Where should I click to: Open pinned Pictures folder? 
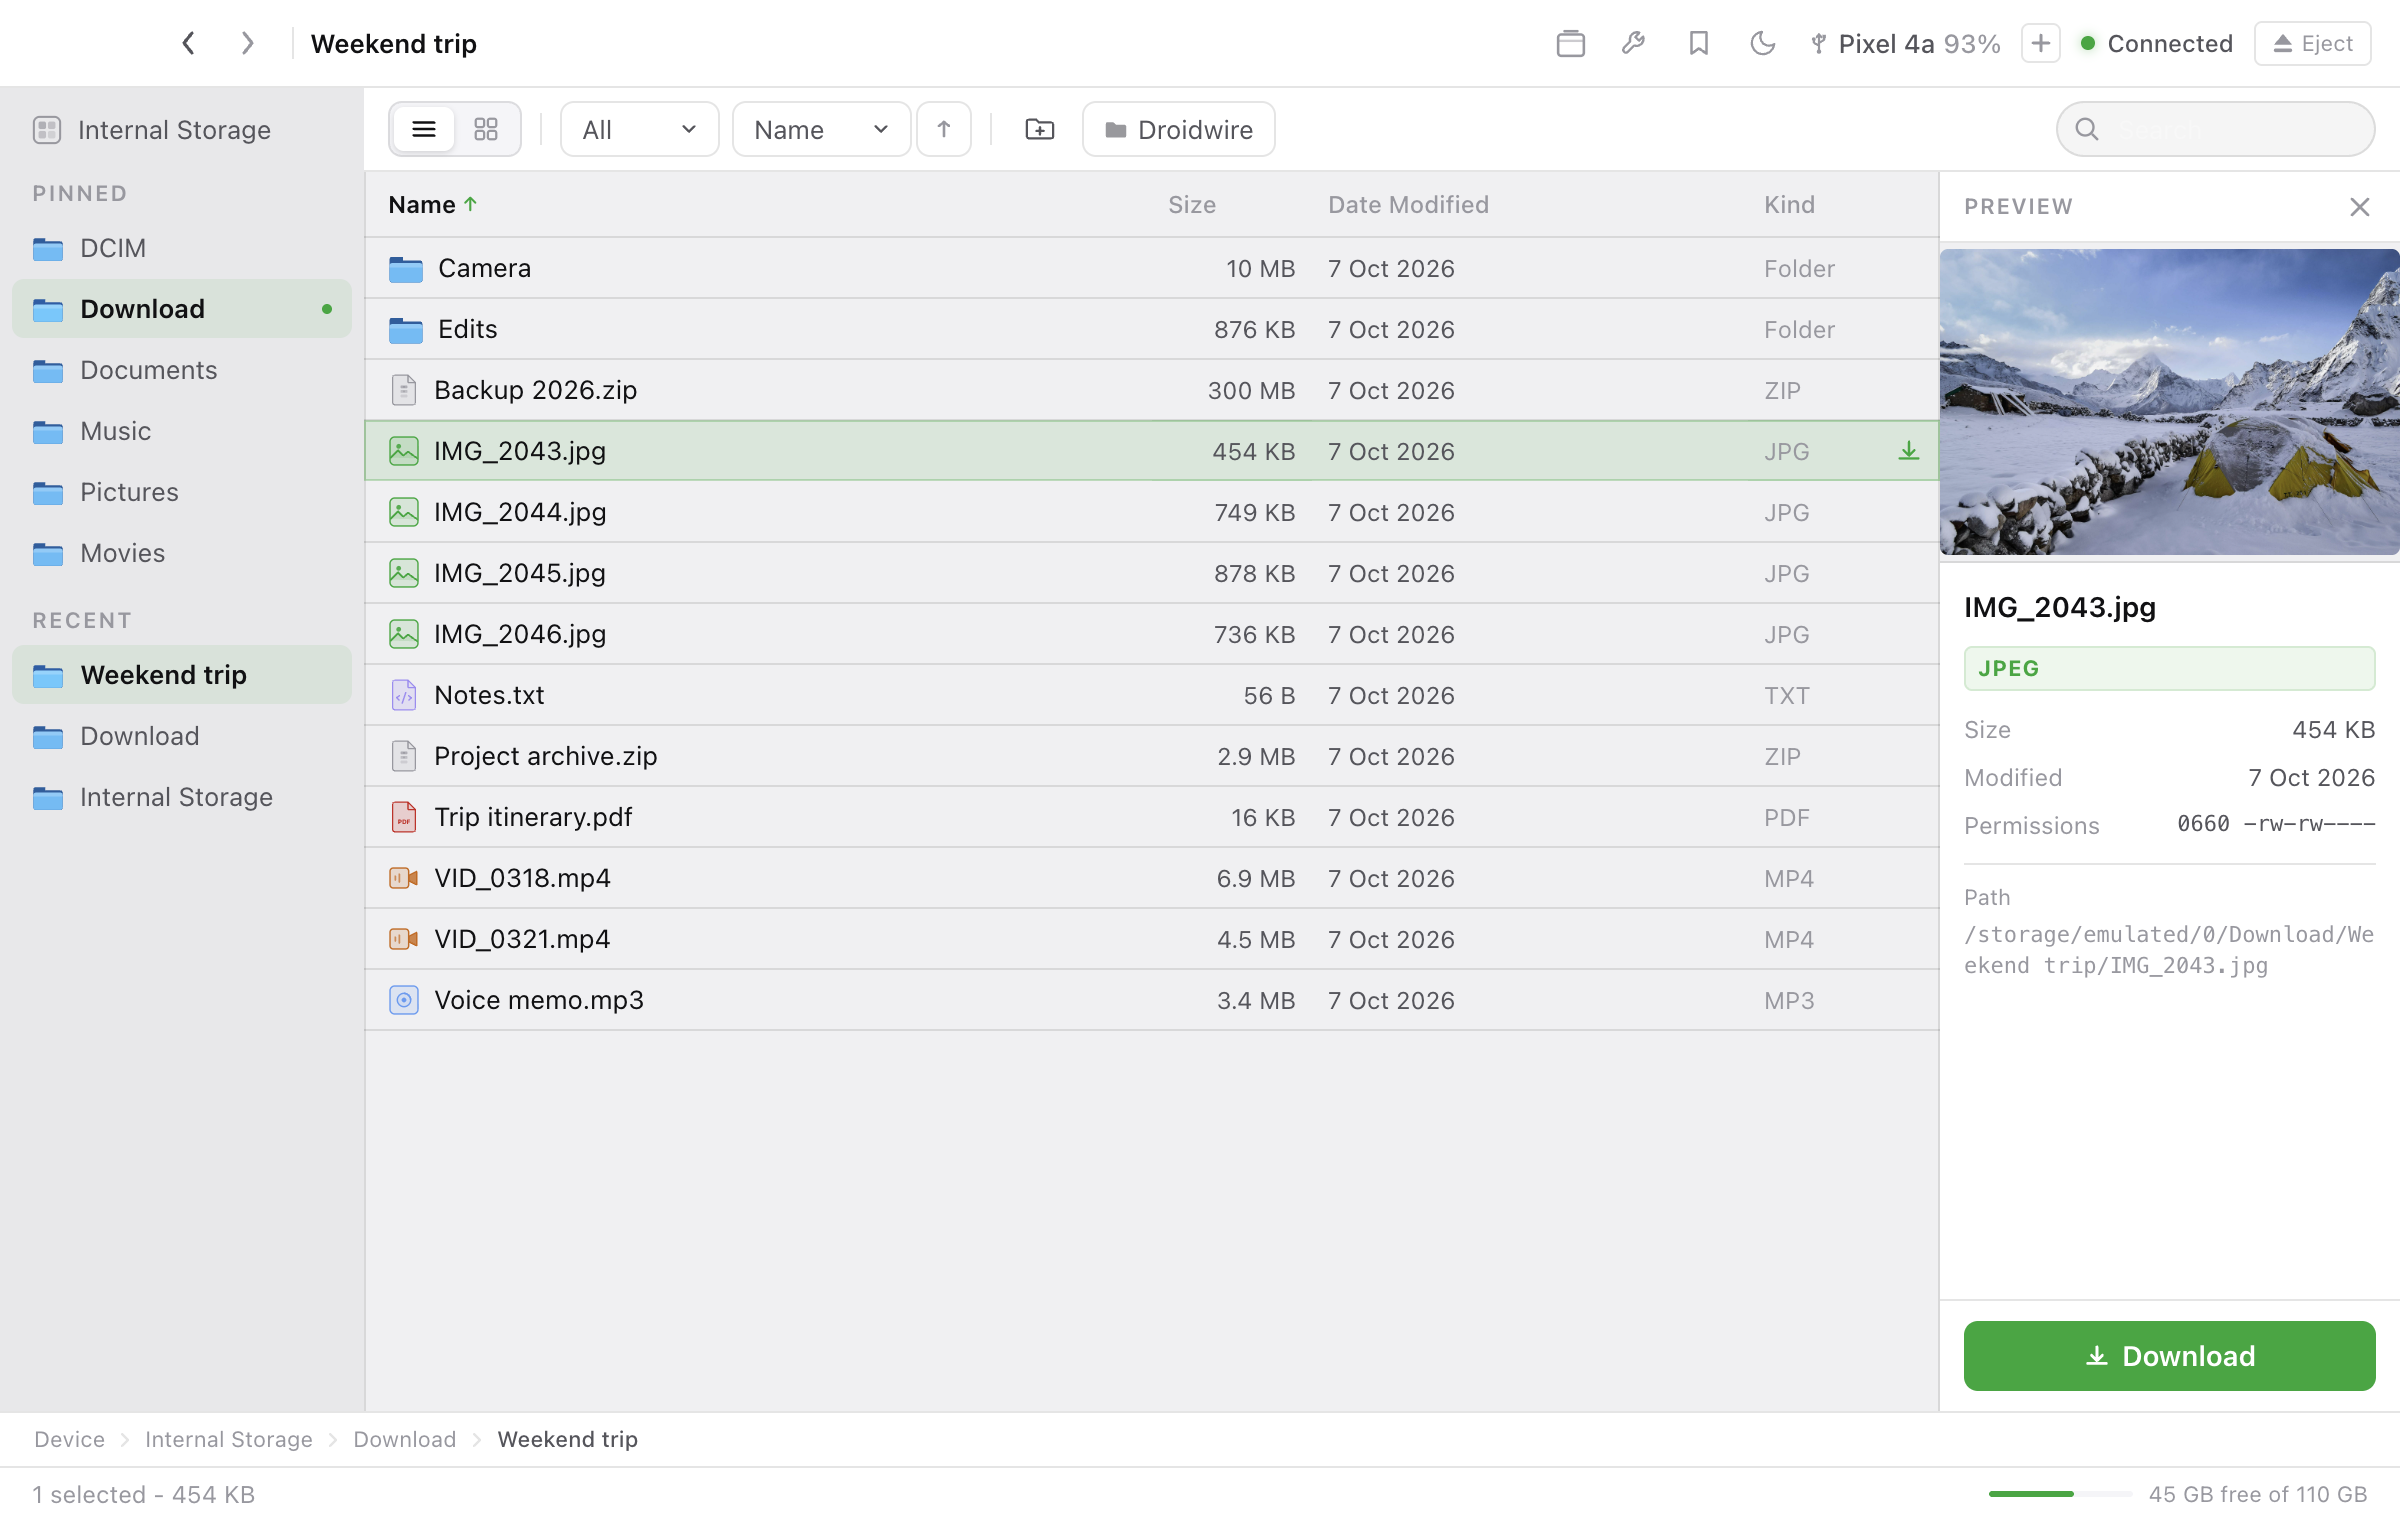[x=183, y=492]
